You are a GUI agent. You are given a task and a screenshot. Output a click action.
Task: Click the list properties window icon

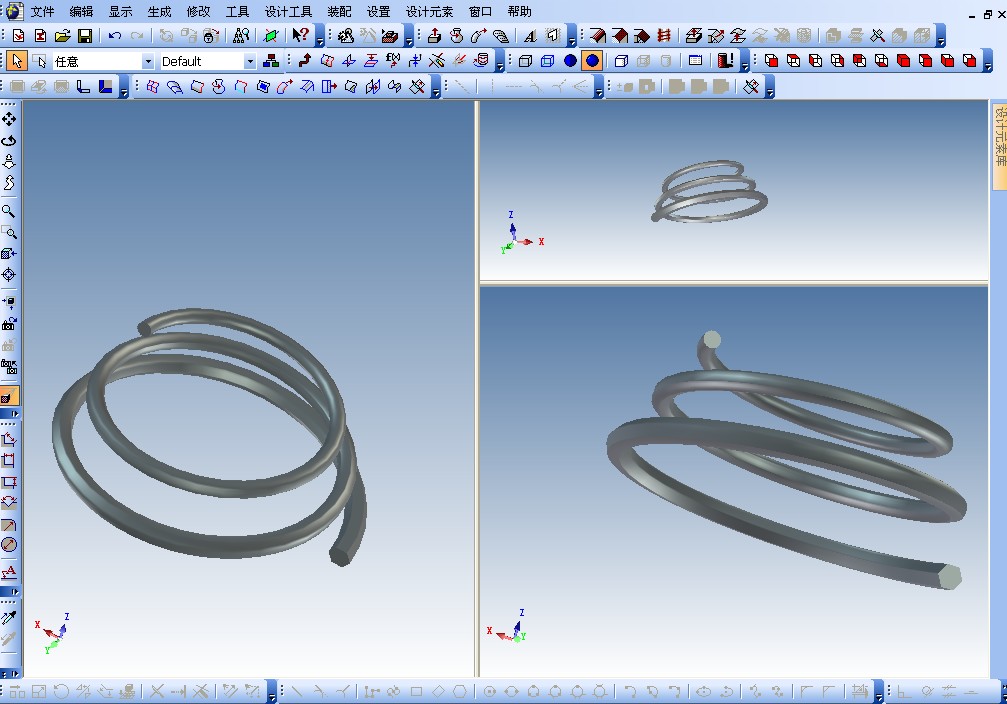pyautogui.click(x=696, y=61)
